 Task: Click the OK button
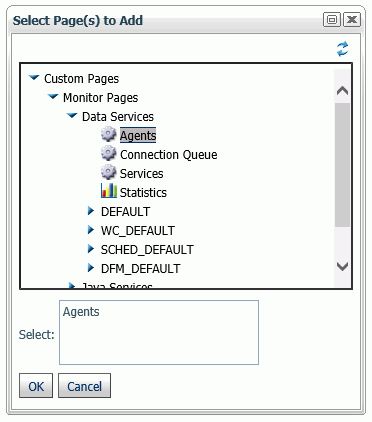36,386
